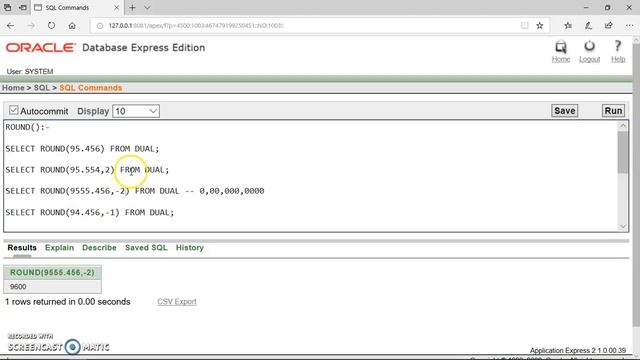Click the SQL editor scrollbar down arrow
Screen dimensions: 640x360
(623, 226)
